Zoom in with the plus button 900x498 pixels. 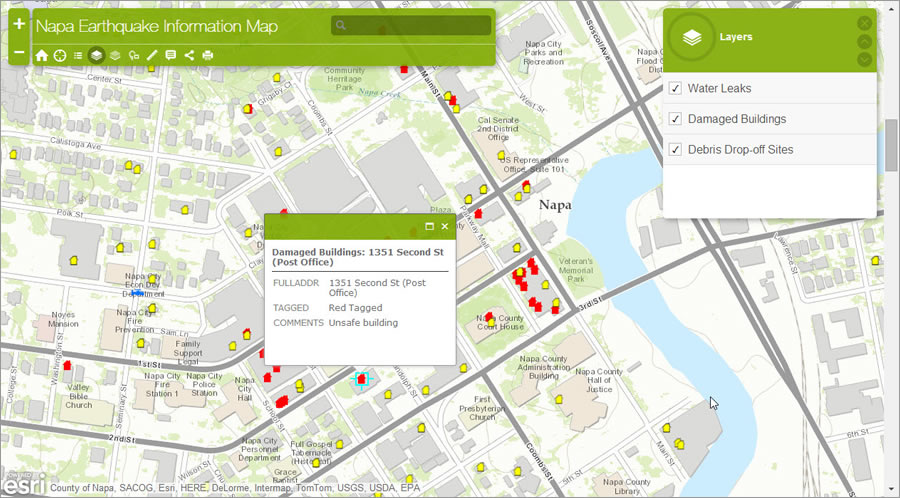pyautogui.click(x=19, y=24)
